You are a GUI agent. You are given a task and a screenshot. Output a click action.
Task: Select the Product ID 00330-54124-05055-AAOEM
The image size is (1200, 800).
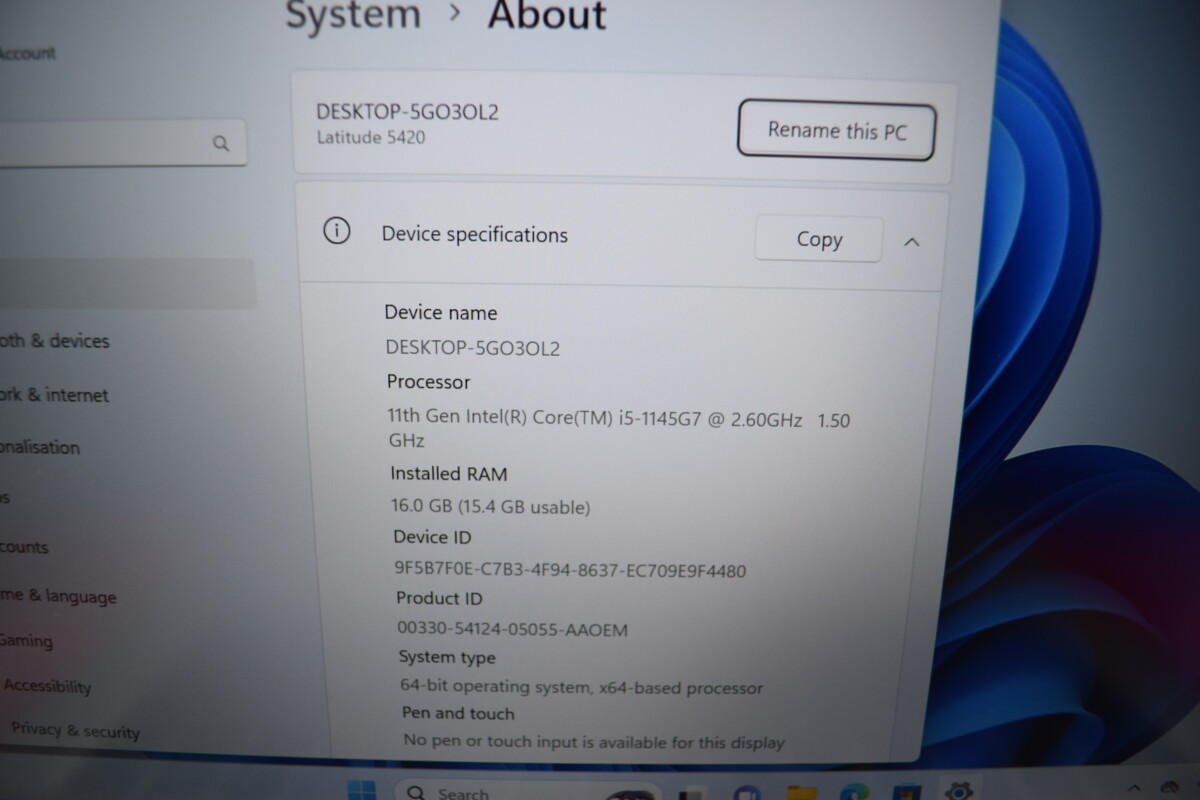click(x=513, y=630)
